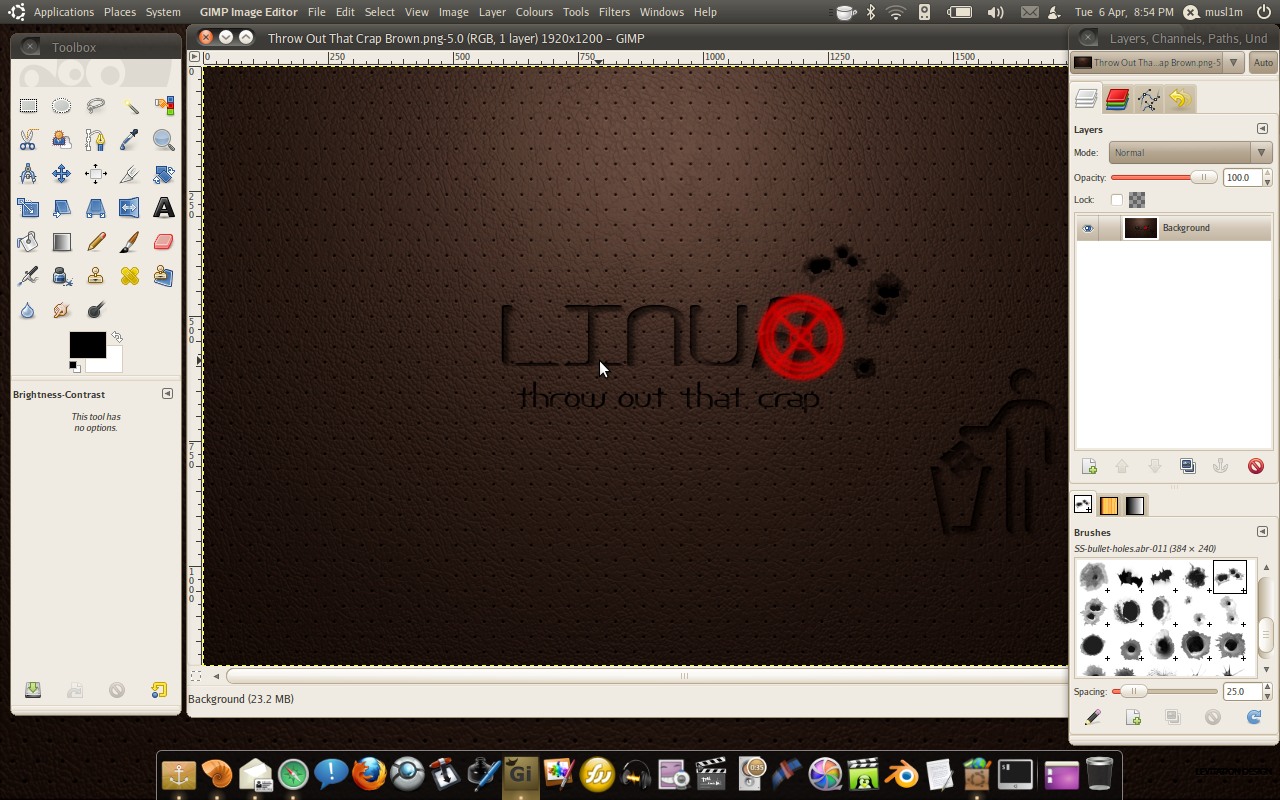Increase brush spacing with stepper arrow
1280x800 pixels.
click(1267, 687)
